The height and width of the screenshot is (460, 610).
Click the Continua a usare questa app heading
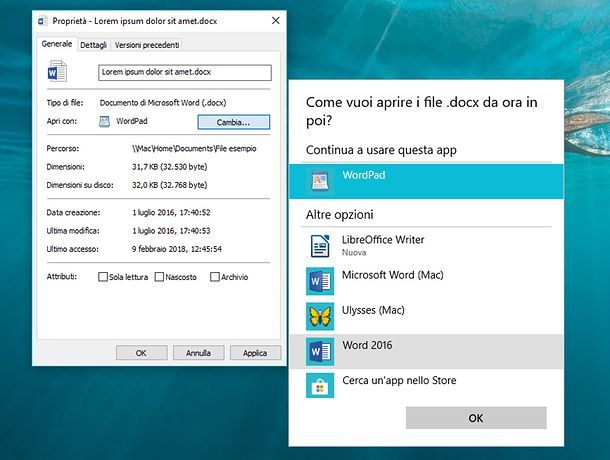coord(381,150)
